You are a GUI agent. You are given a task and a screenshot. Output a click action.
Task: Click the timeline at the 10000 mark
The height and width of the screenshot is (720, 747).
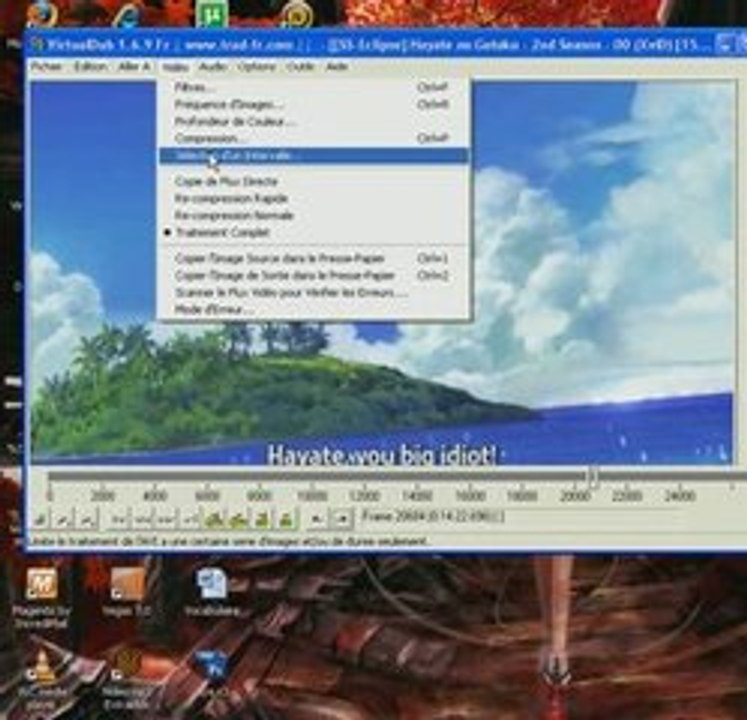pos(312,496)
